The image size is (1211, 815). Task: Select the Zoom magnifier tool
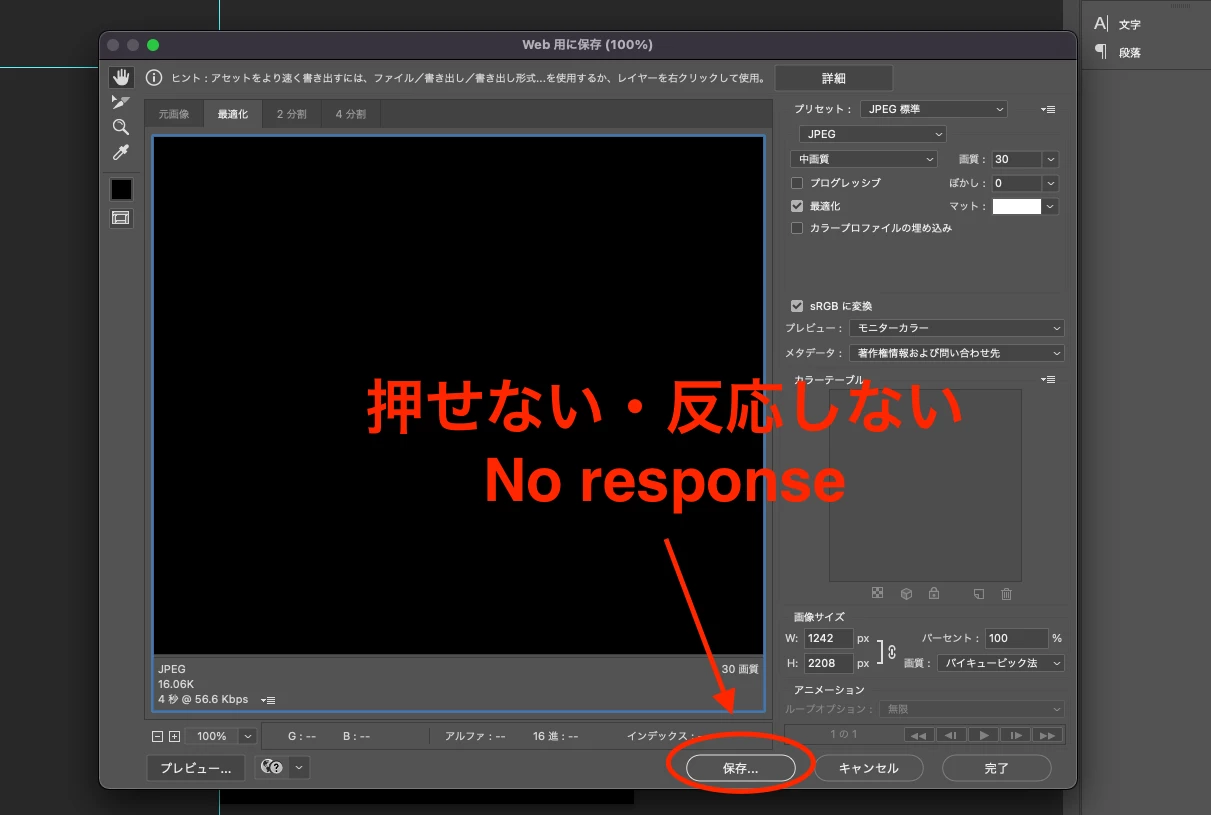(x=121, y=127)
